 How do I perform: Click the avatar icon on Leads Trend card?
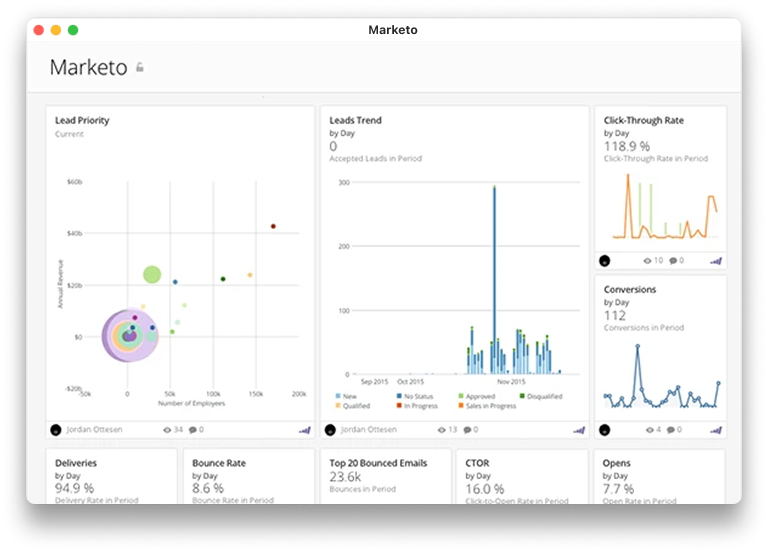[330, 430]
